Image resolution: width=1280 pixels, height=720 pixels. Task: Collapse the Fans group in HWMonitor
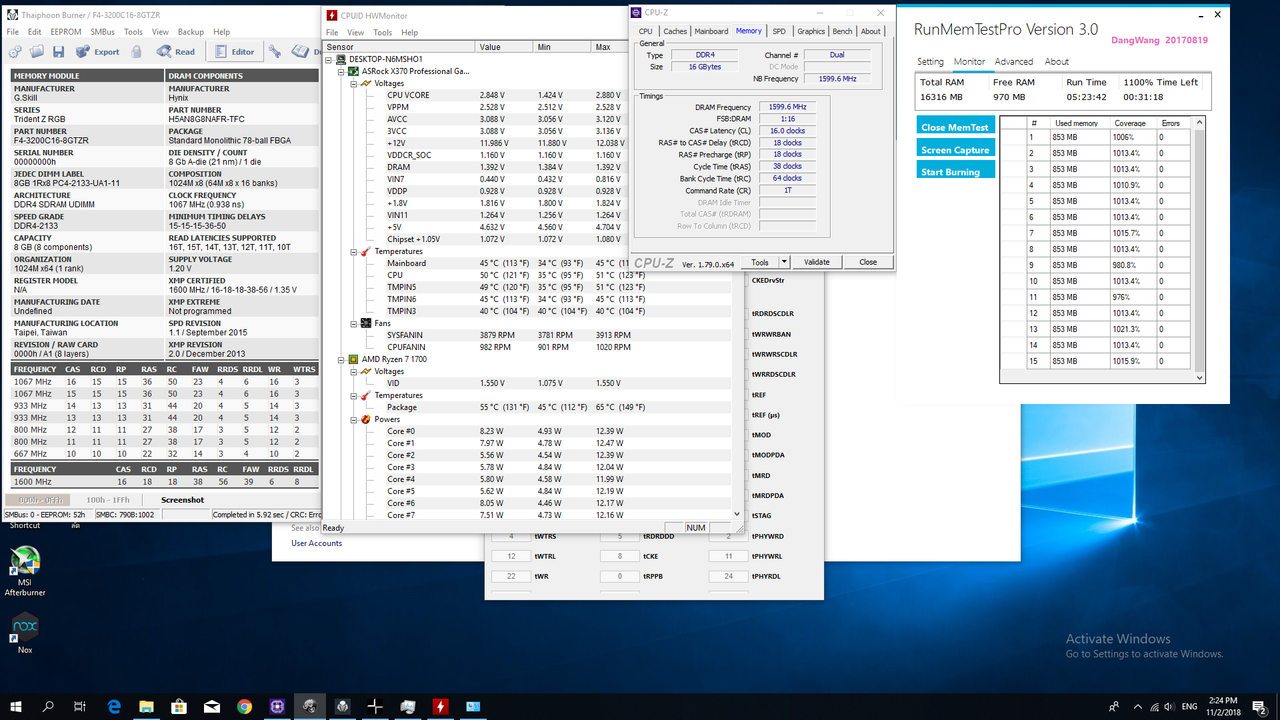[x=354, y=324]
